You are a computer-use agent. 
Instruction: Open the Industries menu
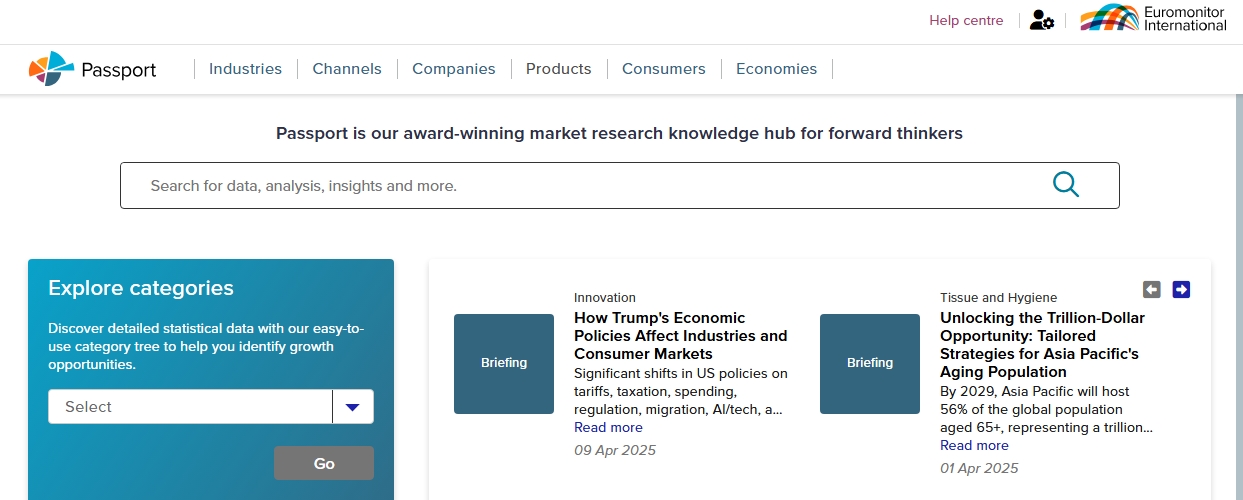[245, 69]
